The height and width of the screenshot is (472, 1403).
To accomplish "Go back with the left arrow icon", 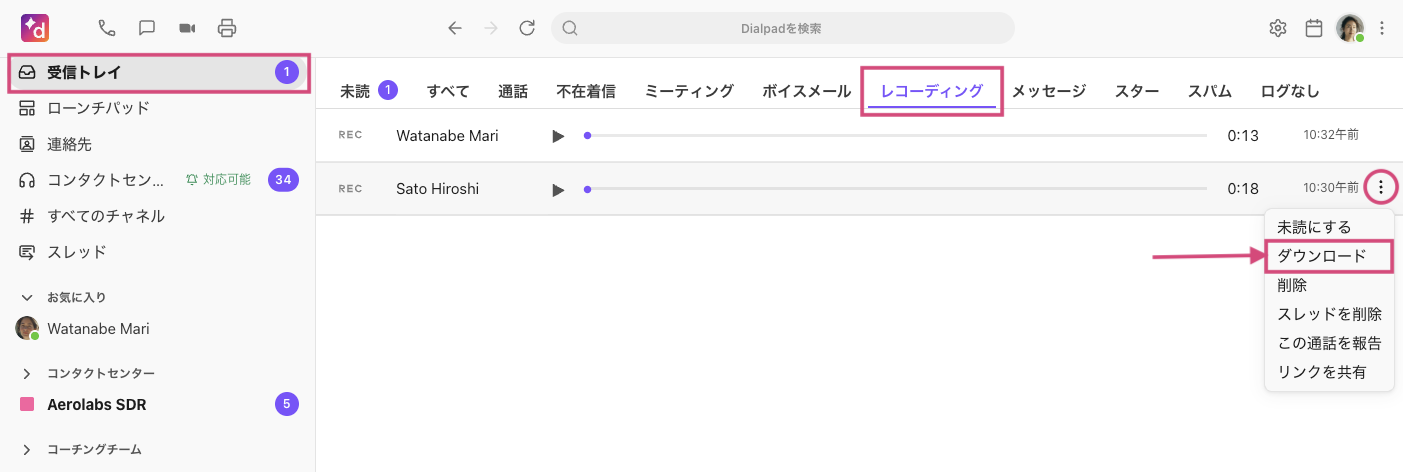I will [x=455, y=28].
